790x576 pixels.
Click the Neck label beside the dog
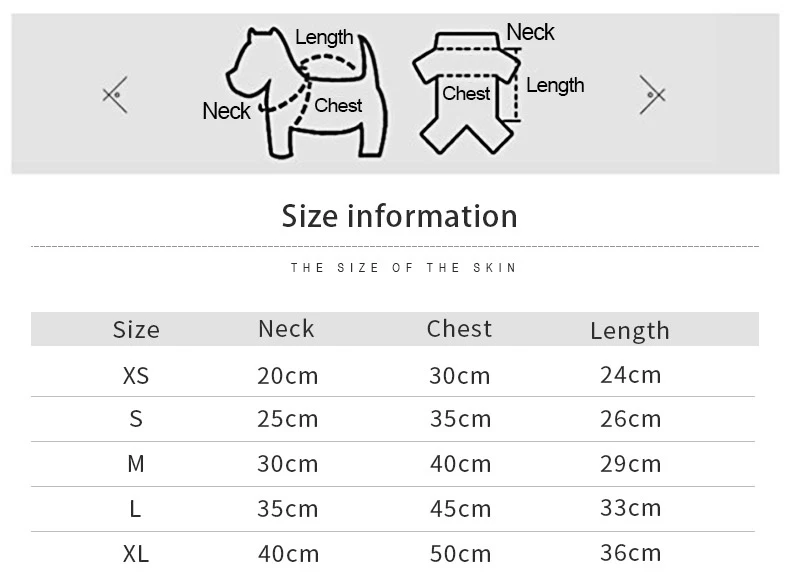click(x=226, y=111)
